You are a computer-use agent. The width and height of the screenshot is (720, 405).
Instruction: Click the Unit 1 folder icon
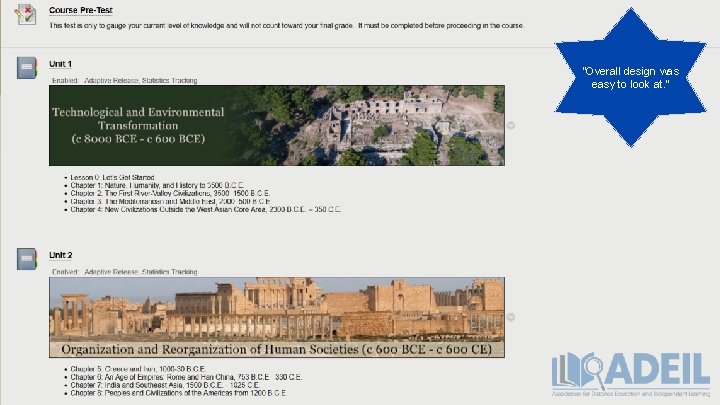[27, 68]
